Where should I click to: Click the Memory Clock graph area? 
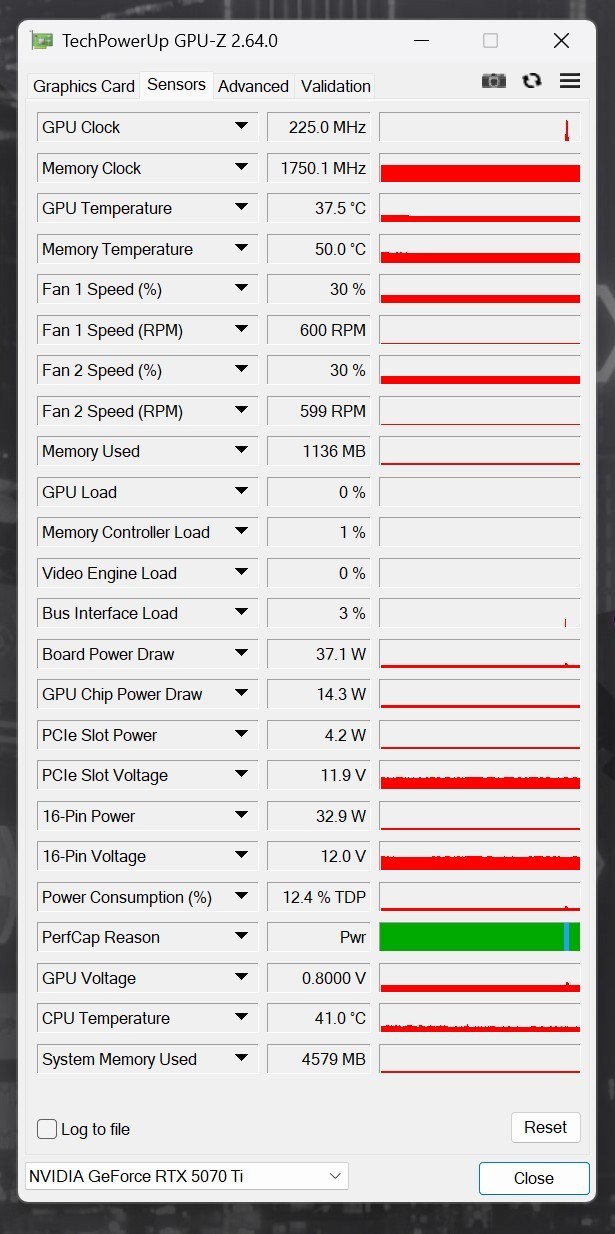478,167
